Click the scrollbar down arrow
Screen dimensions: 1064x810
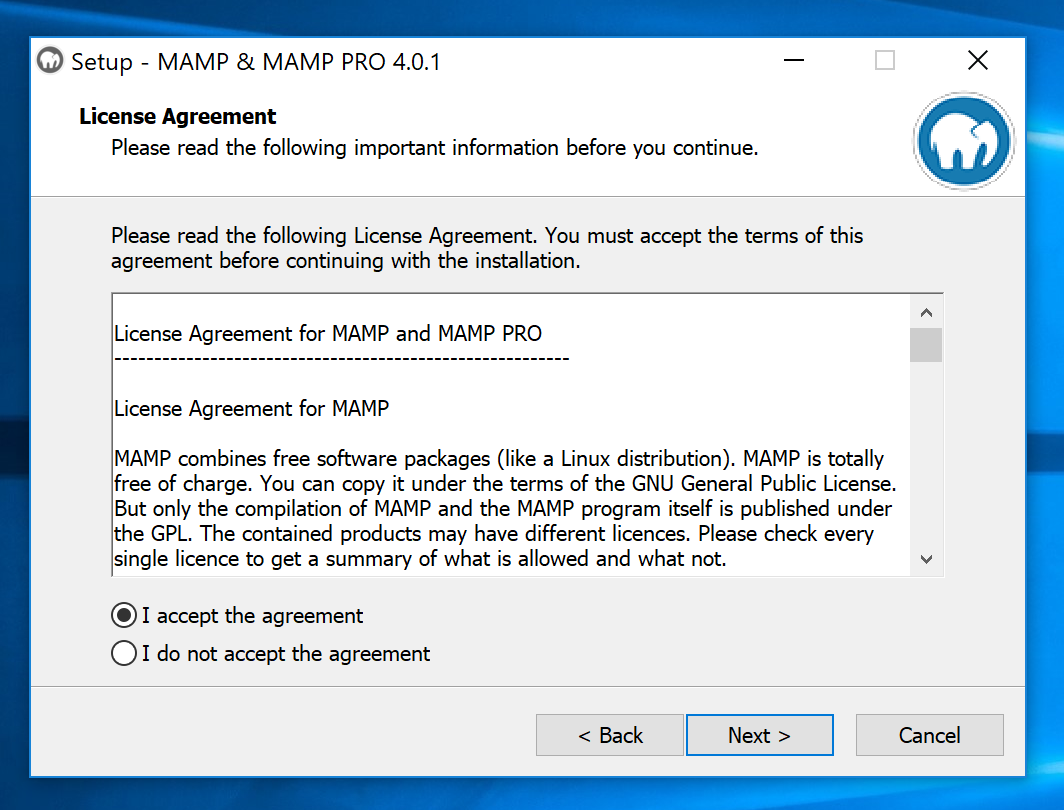(x=926, y=560)
